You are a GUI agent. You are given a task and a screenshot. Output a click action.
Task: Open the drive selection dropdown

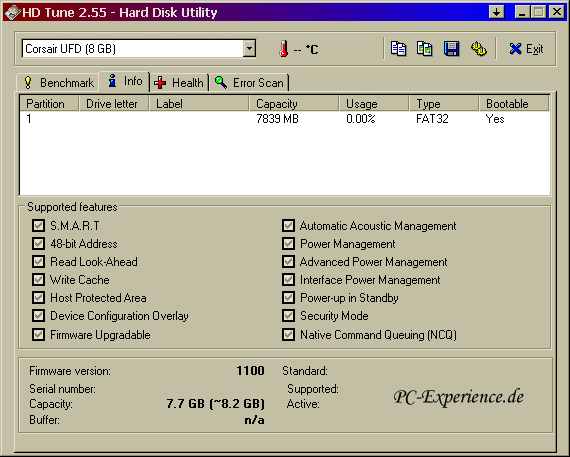(249, 48)
